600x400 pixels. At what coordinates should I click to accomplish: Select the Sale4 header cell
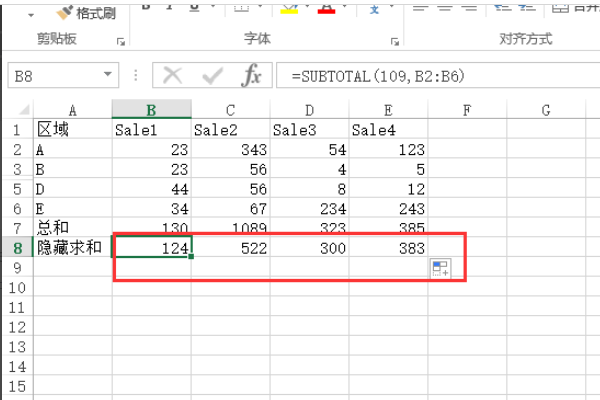[x=388, y=130]
